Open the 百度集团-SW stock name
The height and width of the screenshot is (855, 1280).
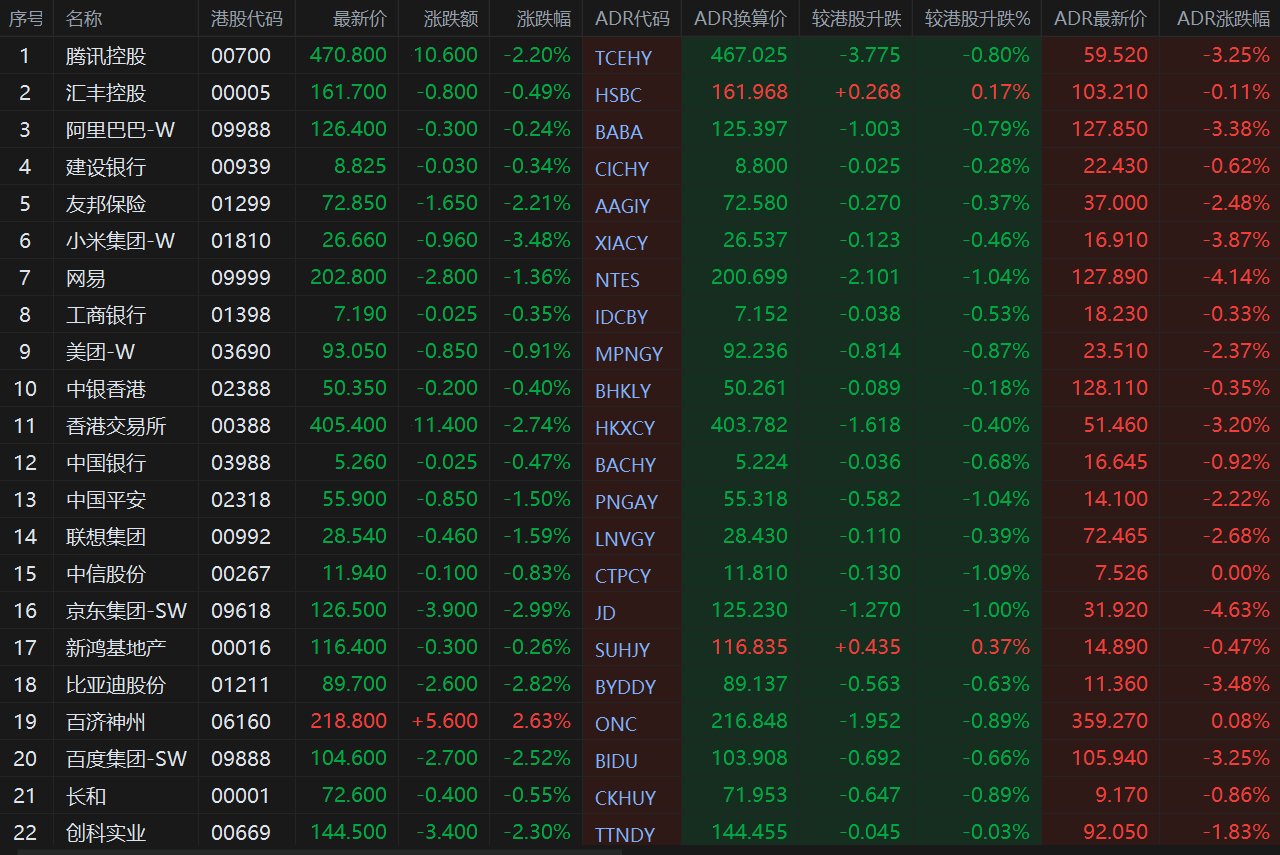tap(127, 758)
